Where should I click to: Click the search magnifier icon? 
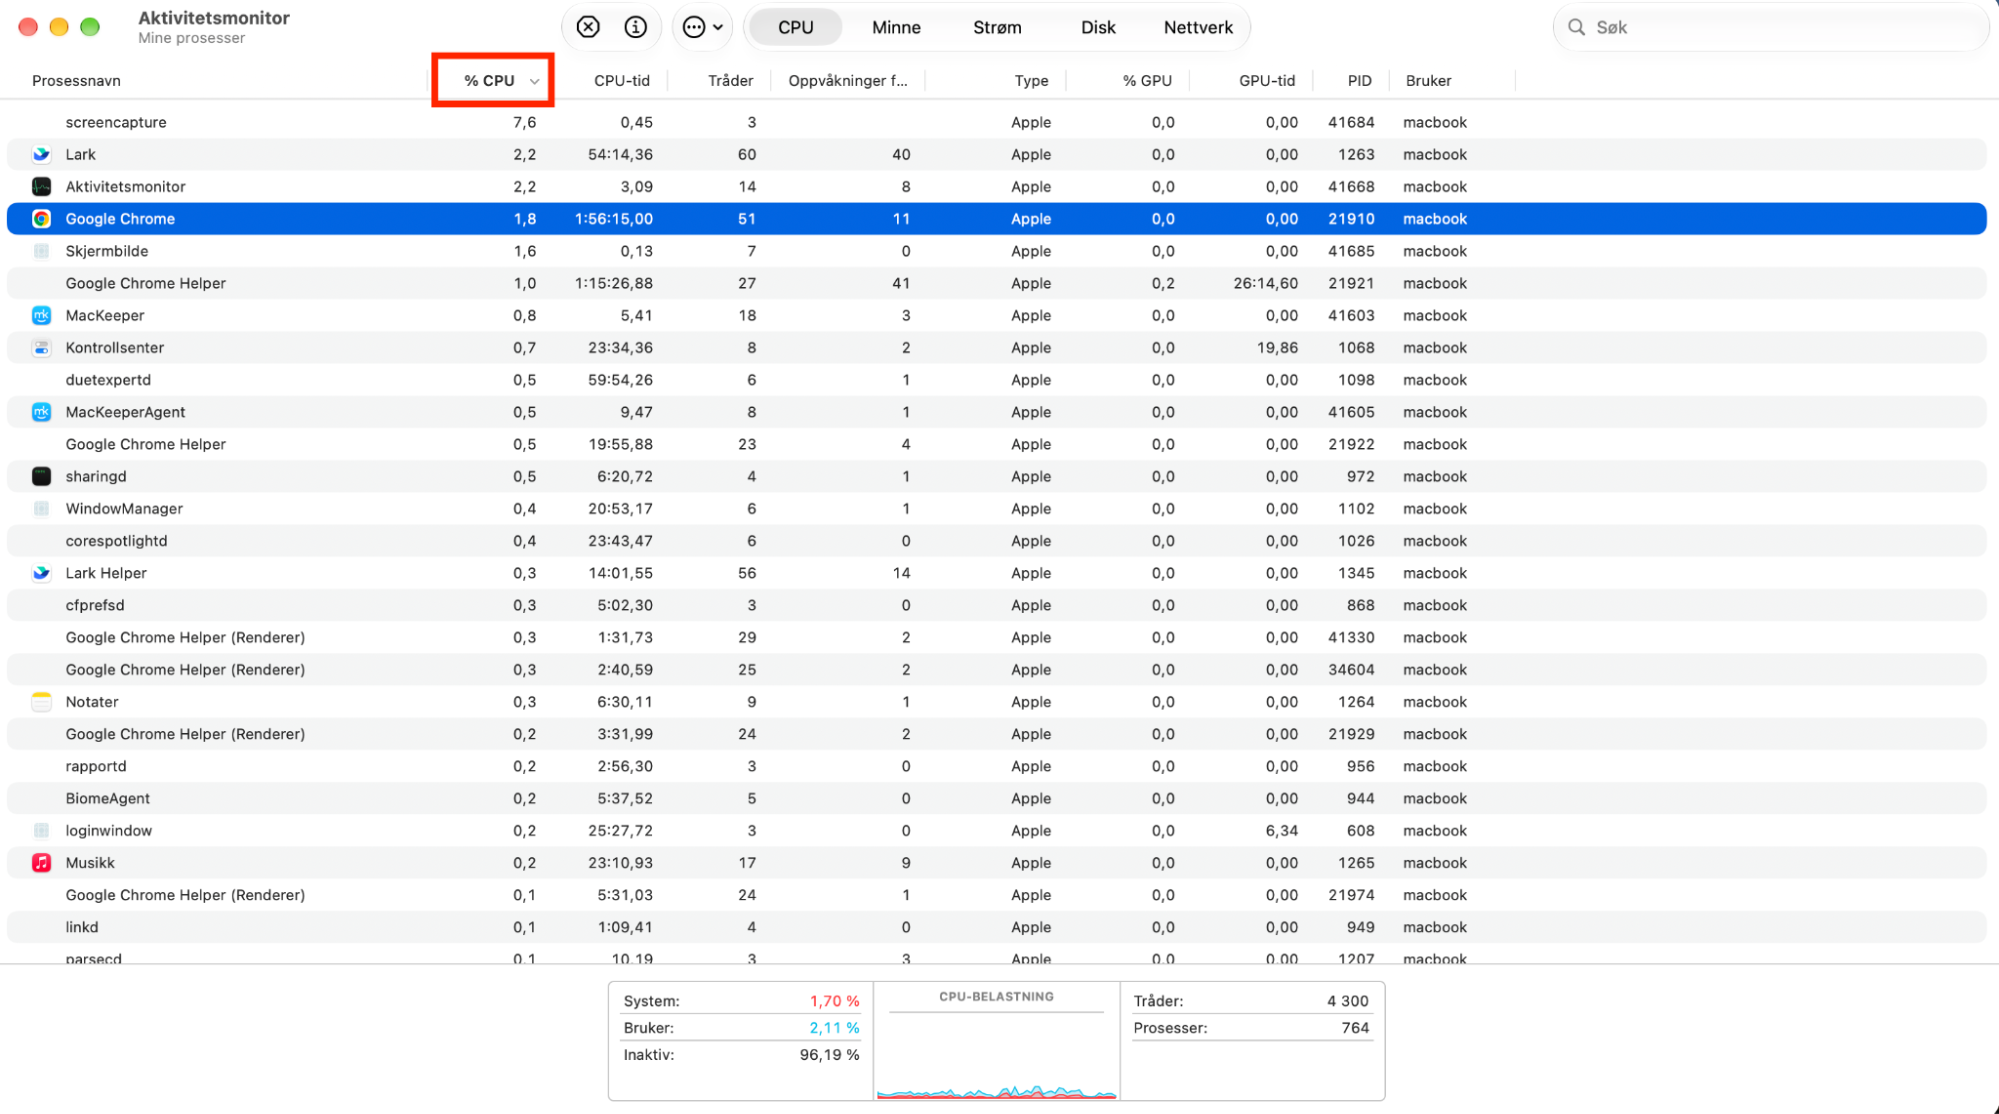click(x=1576, y=27)
